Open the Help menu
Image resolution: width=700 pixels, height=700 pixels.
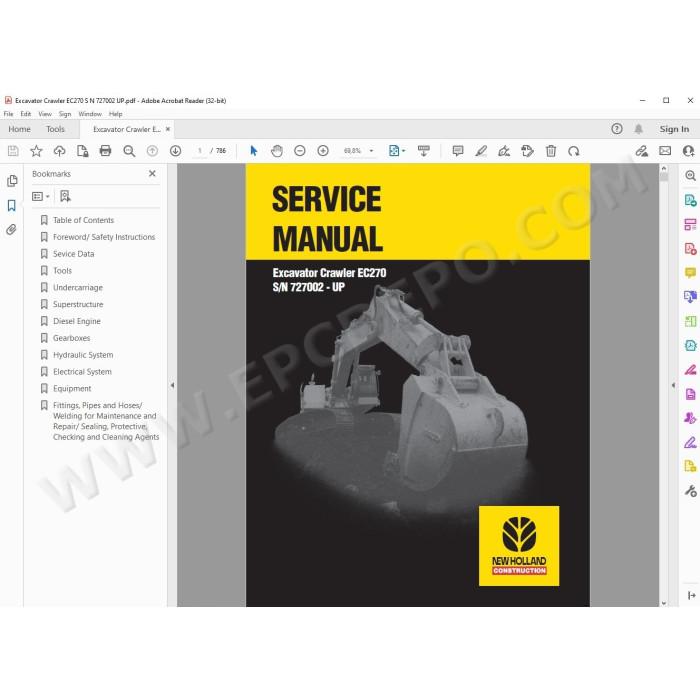coord(115,114)
